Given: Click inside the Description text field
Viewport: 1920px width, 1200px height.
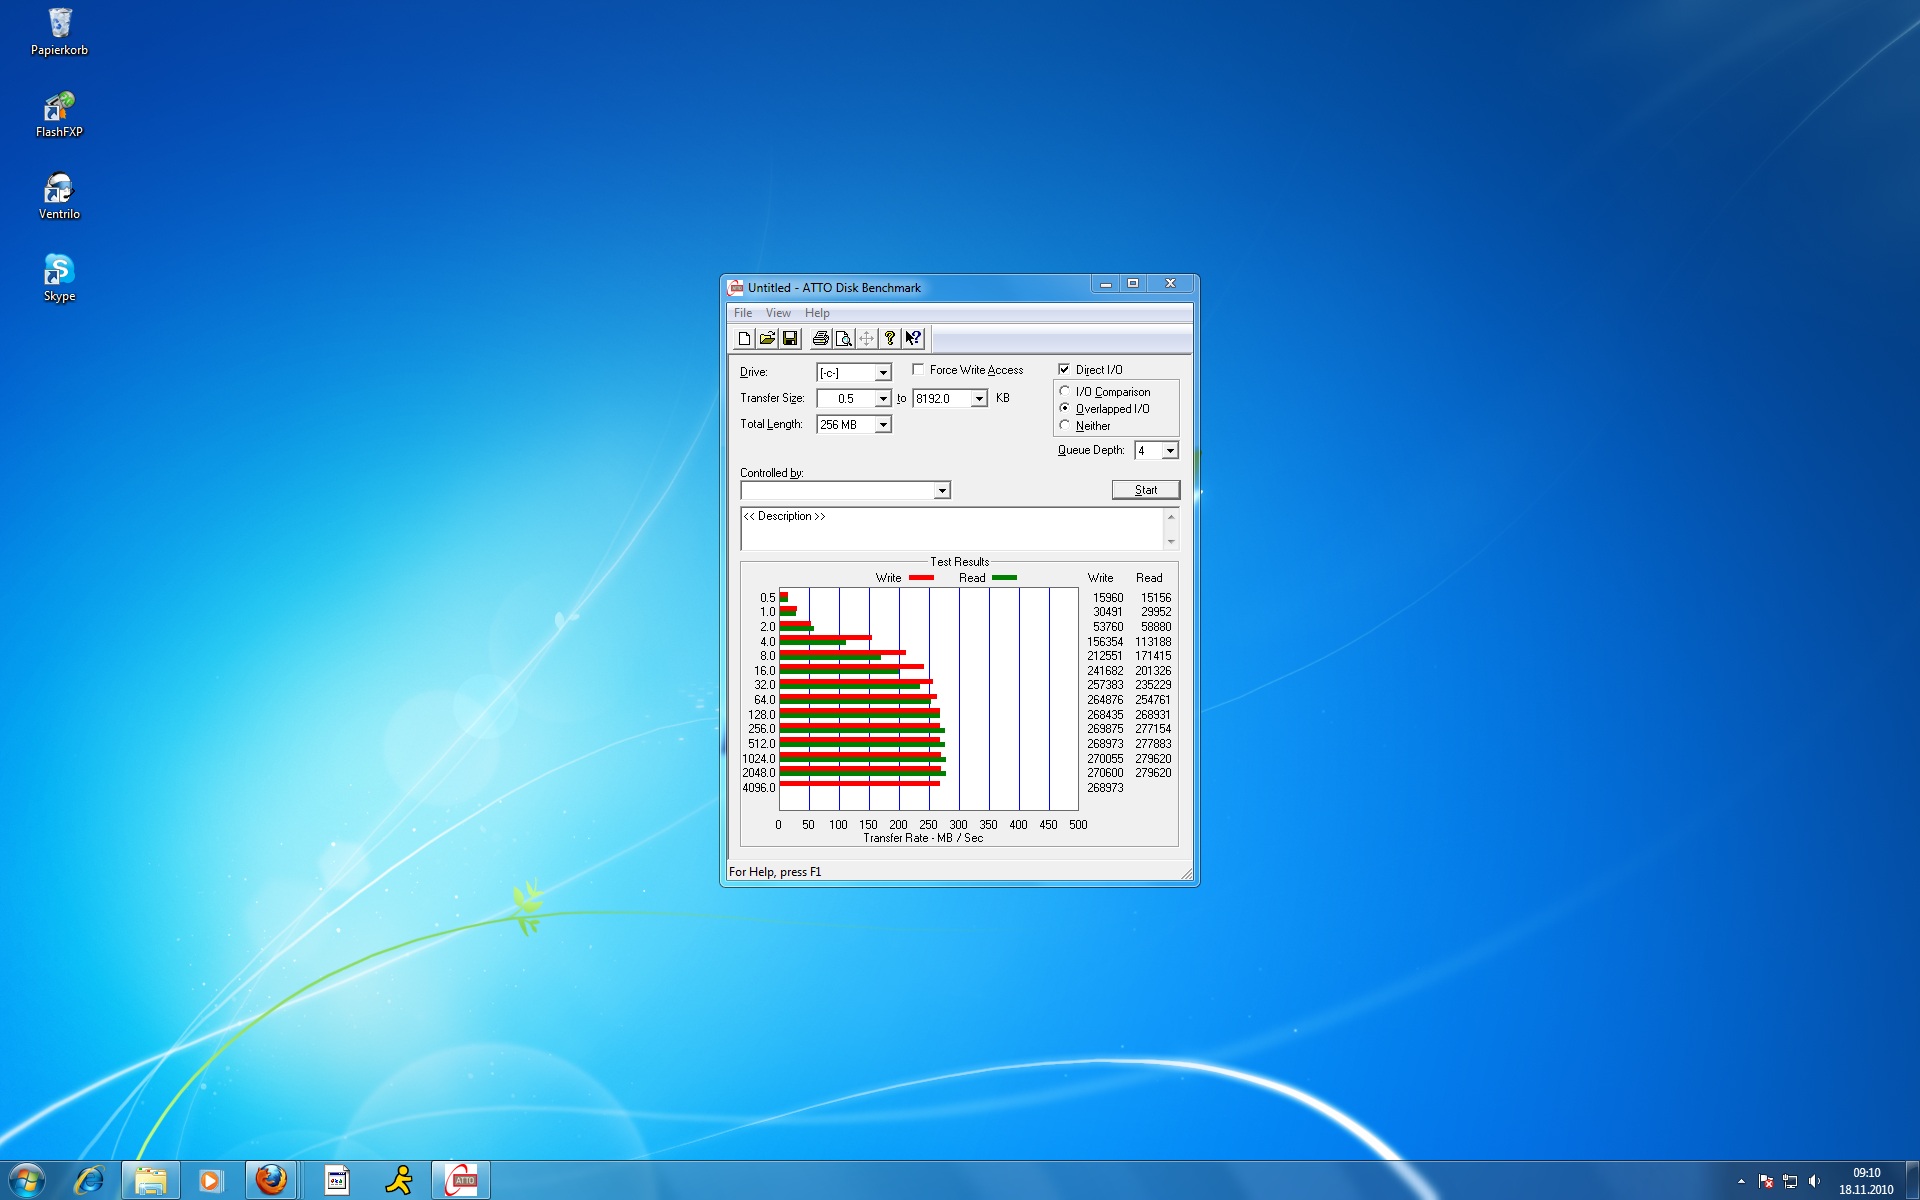Looking at the screenshot, I should coord(950,529).
